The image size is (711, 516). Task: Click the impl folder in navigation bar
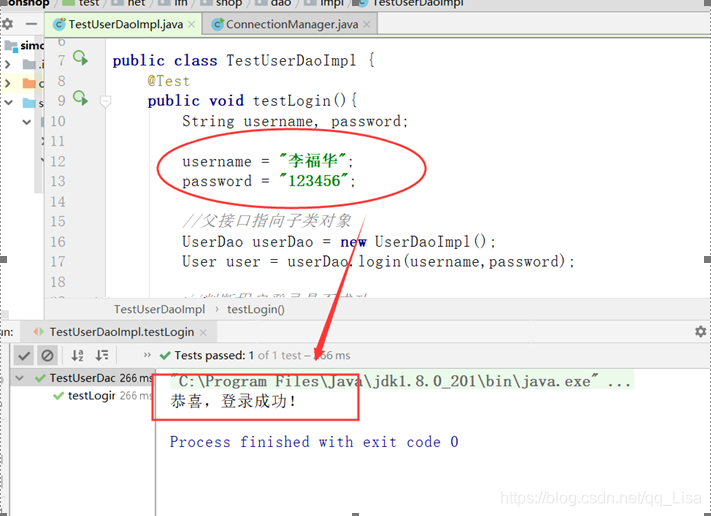click(326, 3)
